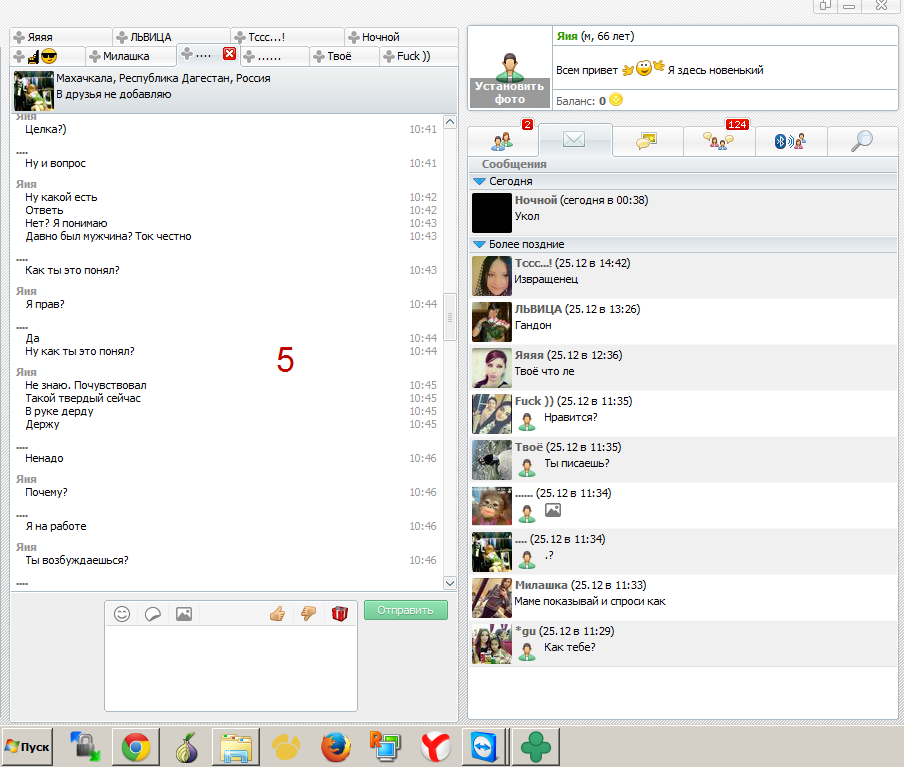Open the ЛЬВИЦА message from 13:26

684,322
